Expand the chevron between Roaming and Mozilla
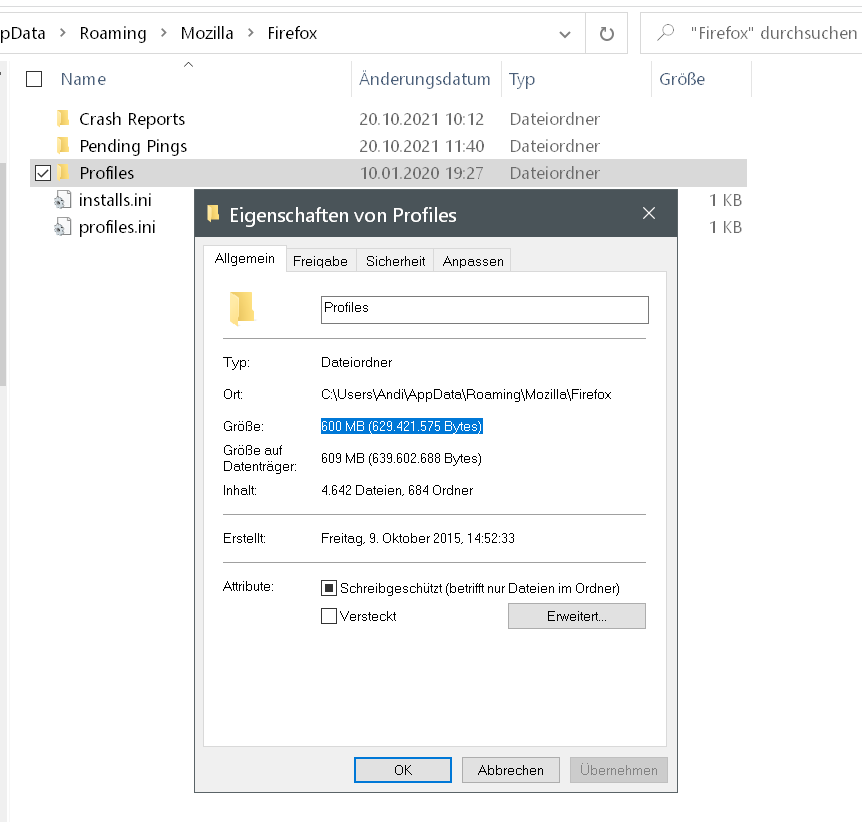The height and width of the screenshot is (822, 862). [x=163, y=34]
